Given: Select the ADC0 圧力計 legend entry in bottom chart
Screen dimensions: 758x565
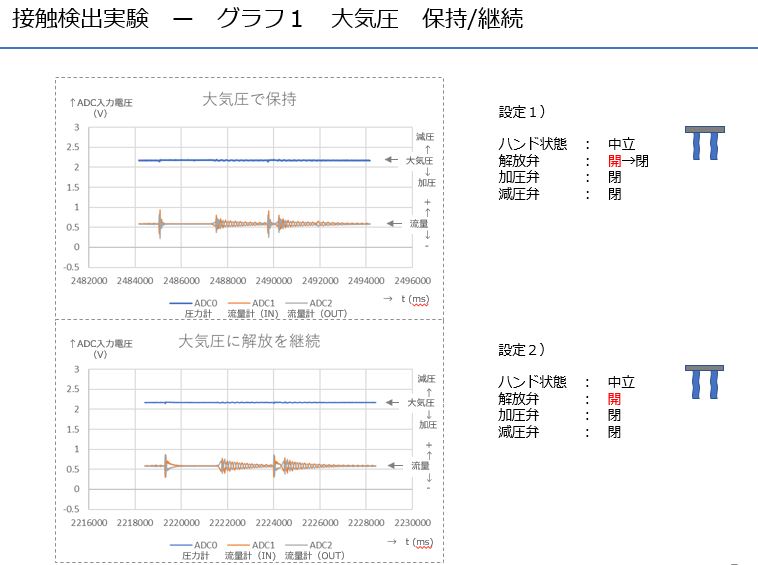Looking at the screenshot, I should point(194,550).
